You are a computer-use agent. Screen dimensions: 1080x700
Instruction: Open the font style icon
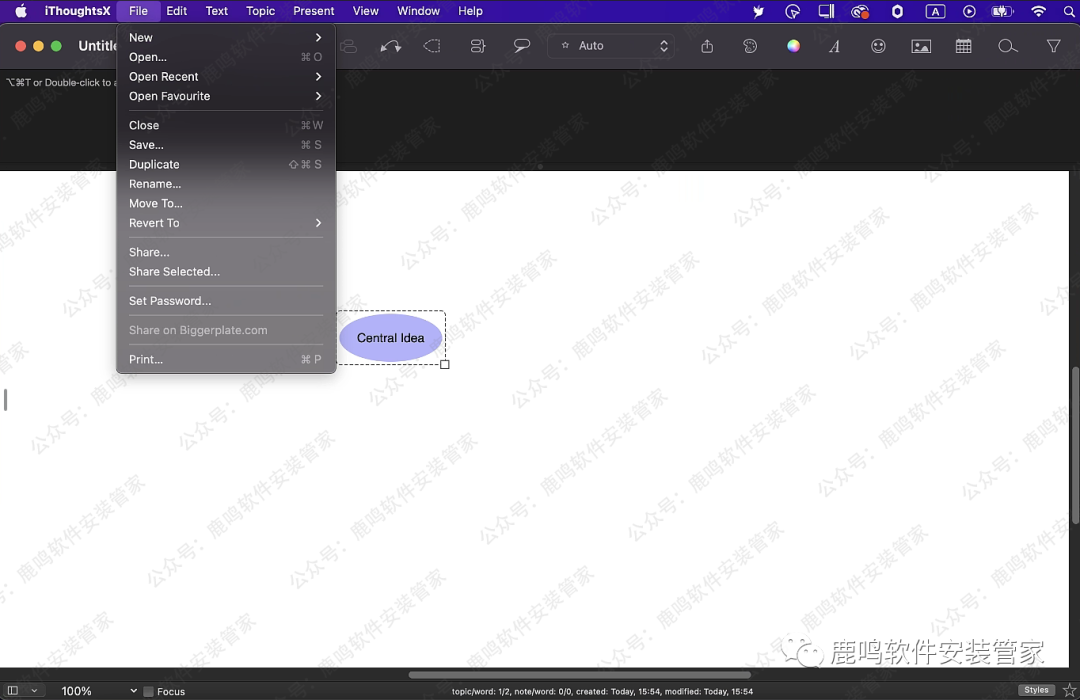834,46
